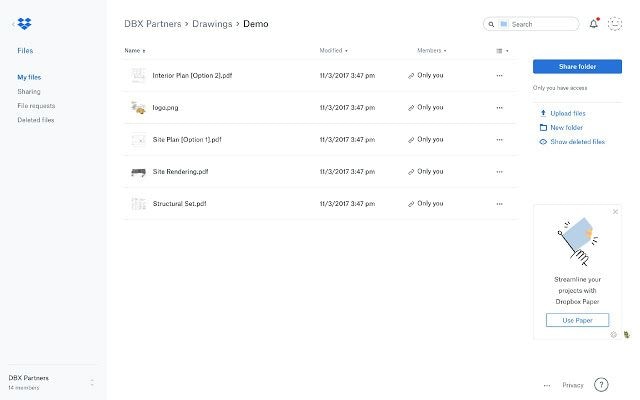Click the Dropbox logo icon

pos(24,23)
